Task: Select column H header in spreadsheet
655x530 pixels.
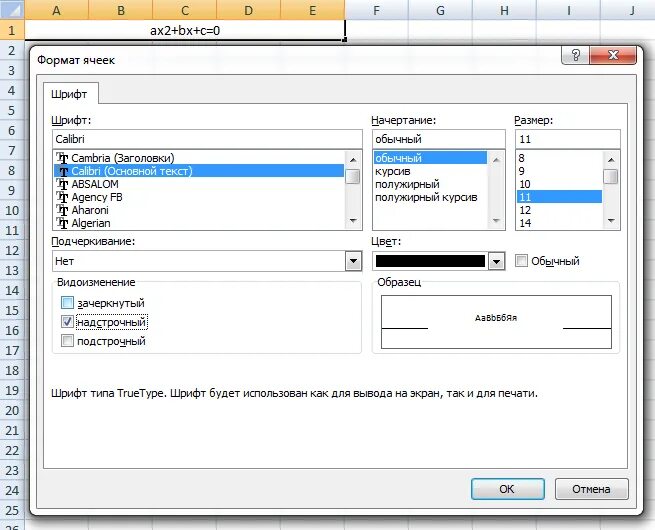Action: point(505,10)
